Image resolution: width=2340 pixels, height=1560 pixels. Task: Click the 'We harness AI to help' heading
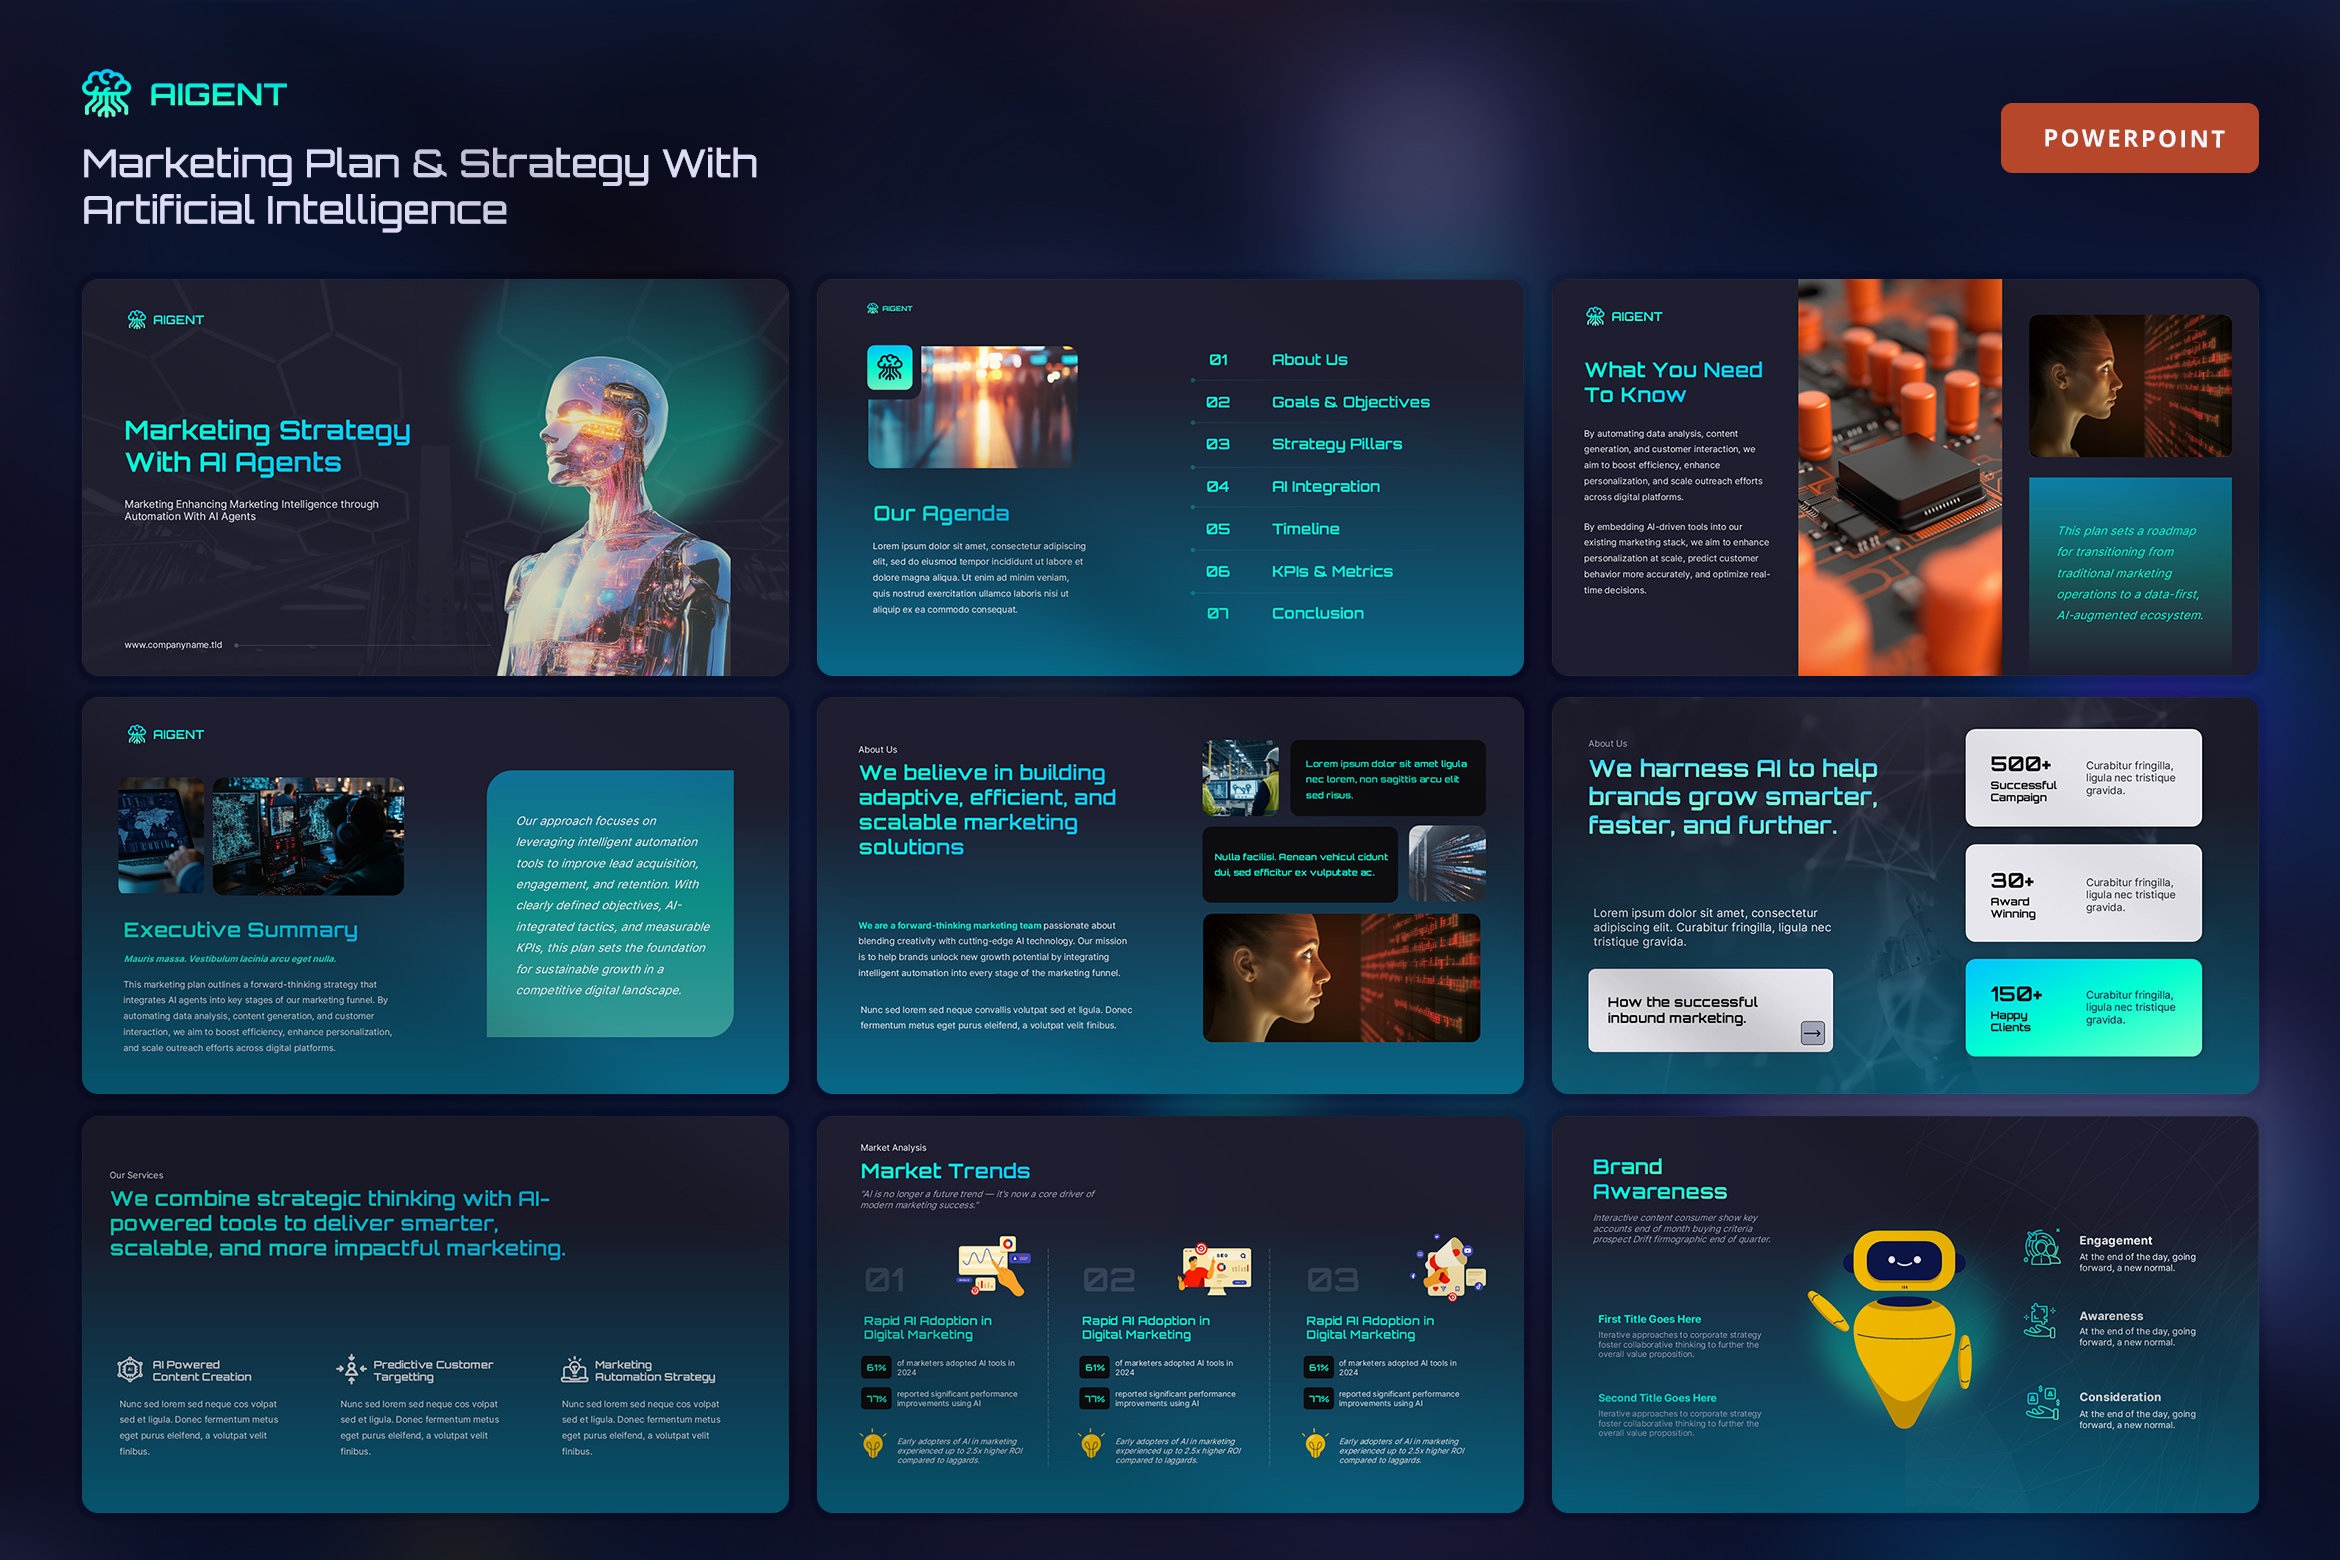[x=1733, y=797]
